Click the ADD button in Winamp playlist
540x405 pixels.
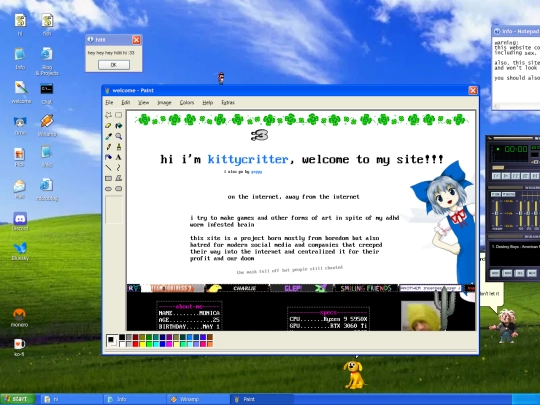pyautogui.click(x=495, y=273)
